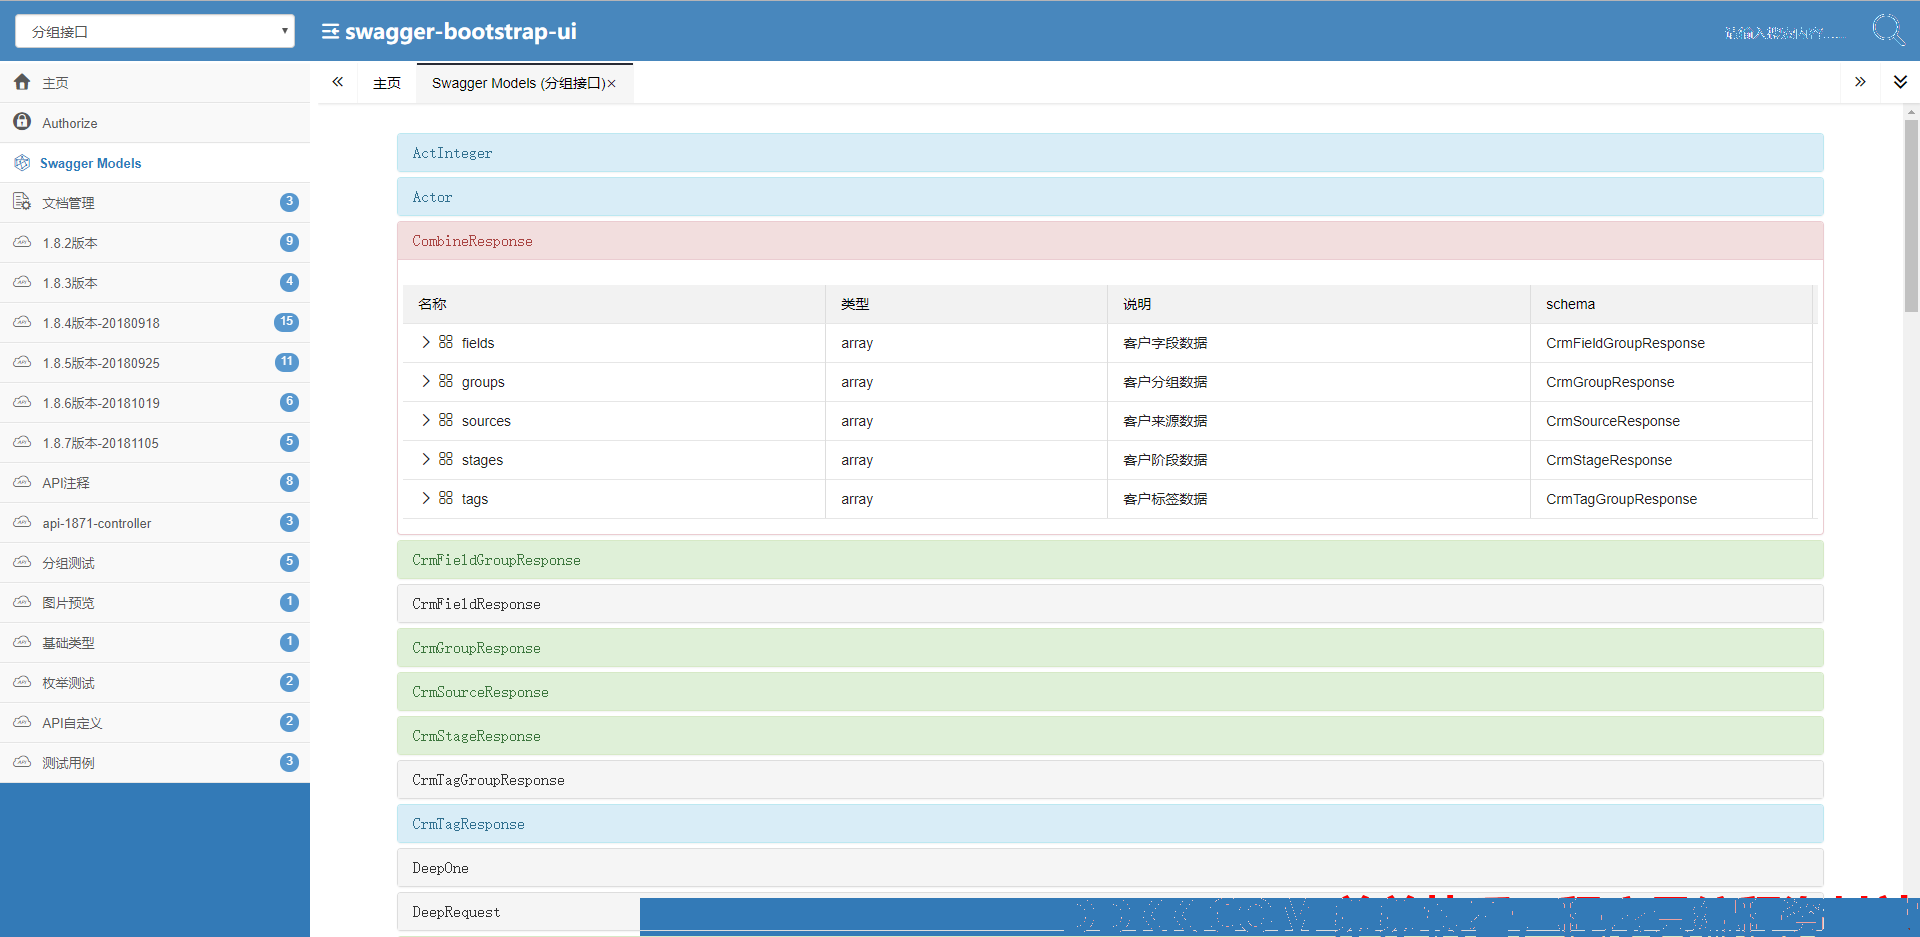
Task: Expand the CrmStageResponse model panel
Action: click(1110, 736)
